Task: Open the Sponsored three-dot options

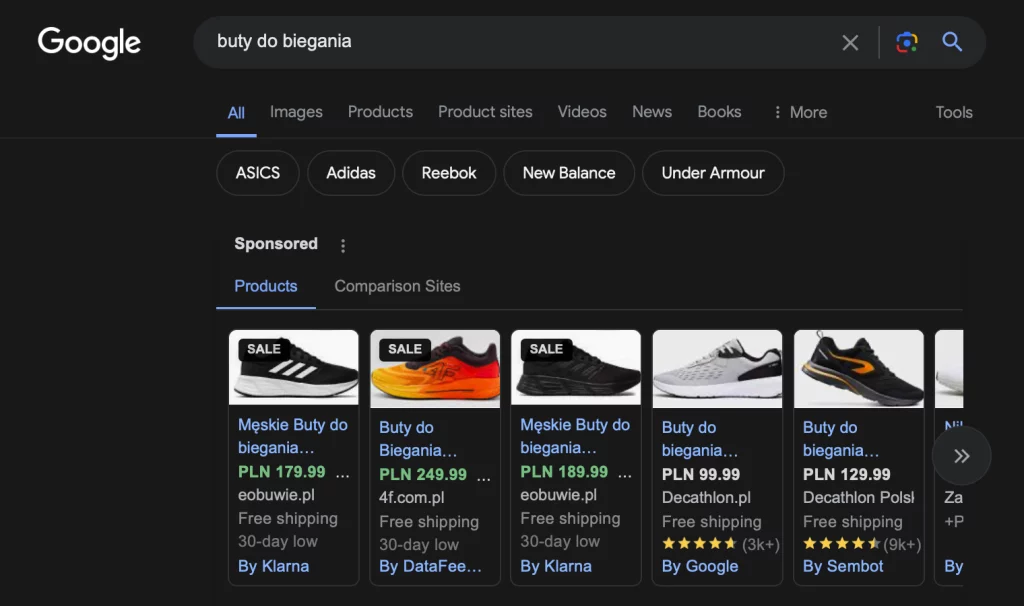Action: click(343, 246)
